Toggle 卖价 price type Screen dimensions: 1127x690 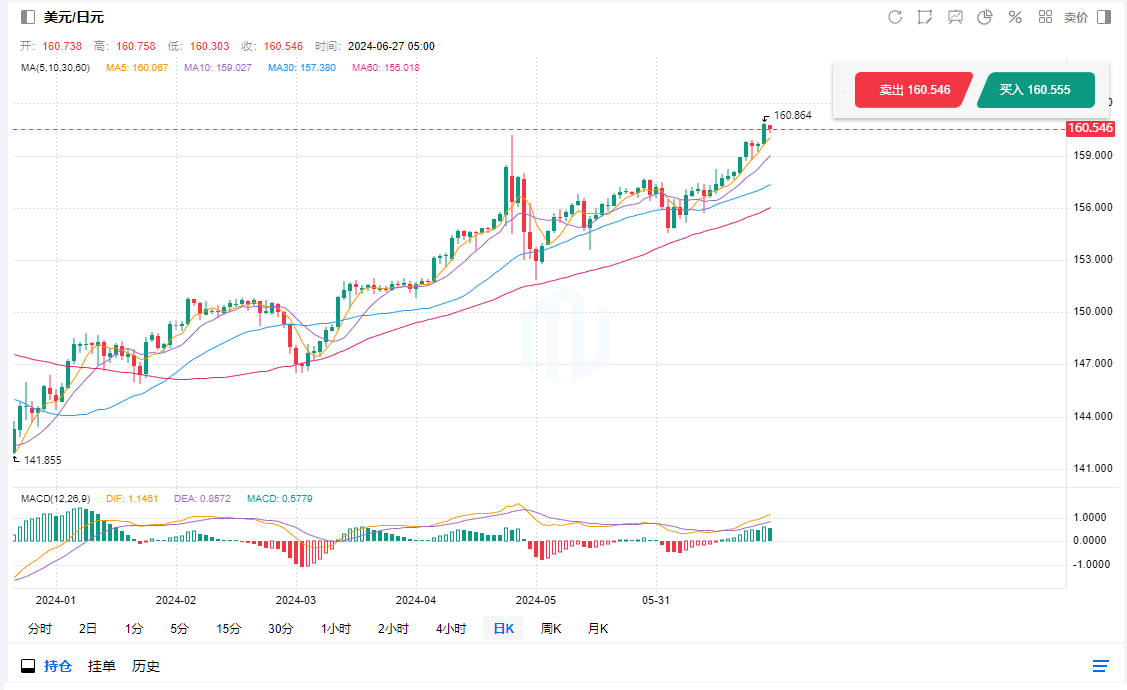point(1075,17)
